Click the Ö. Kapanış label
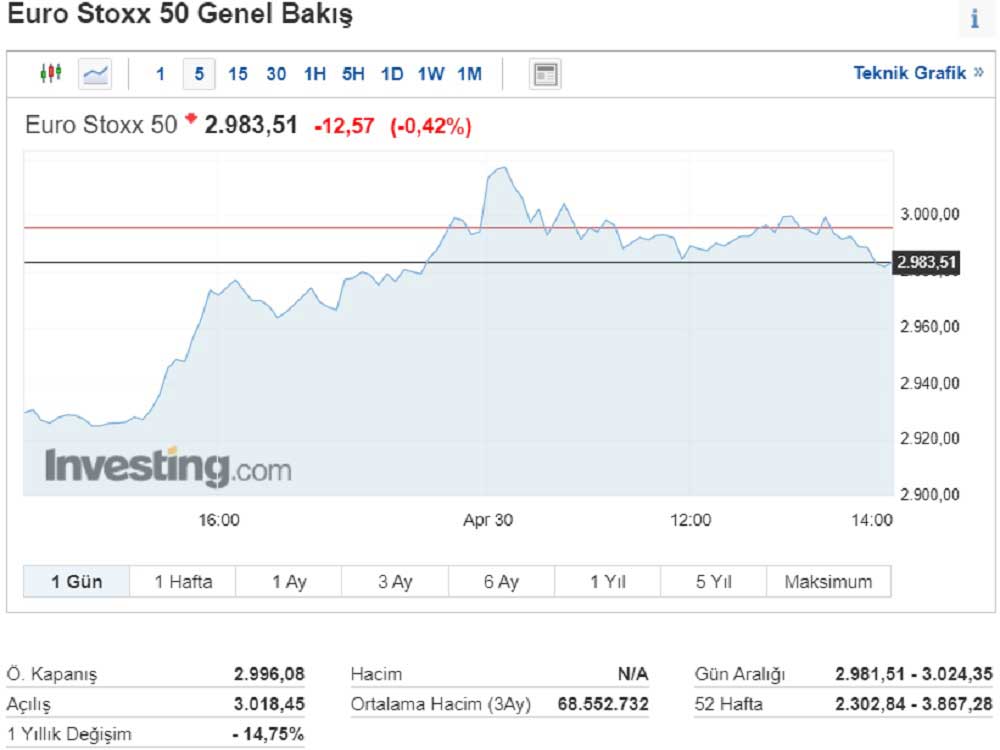The height and width of the screenshot is (750, 1000). [52, 674]
